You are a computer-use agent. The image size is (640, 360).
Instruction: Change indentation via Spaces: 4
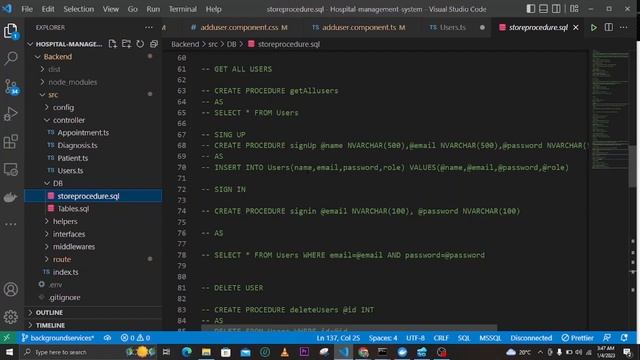[383, 338]
